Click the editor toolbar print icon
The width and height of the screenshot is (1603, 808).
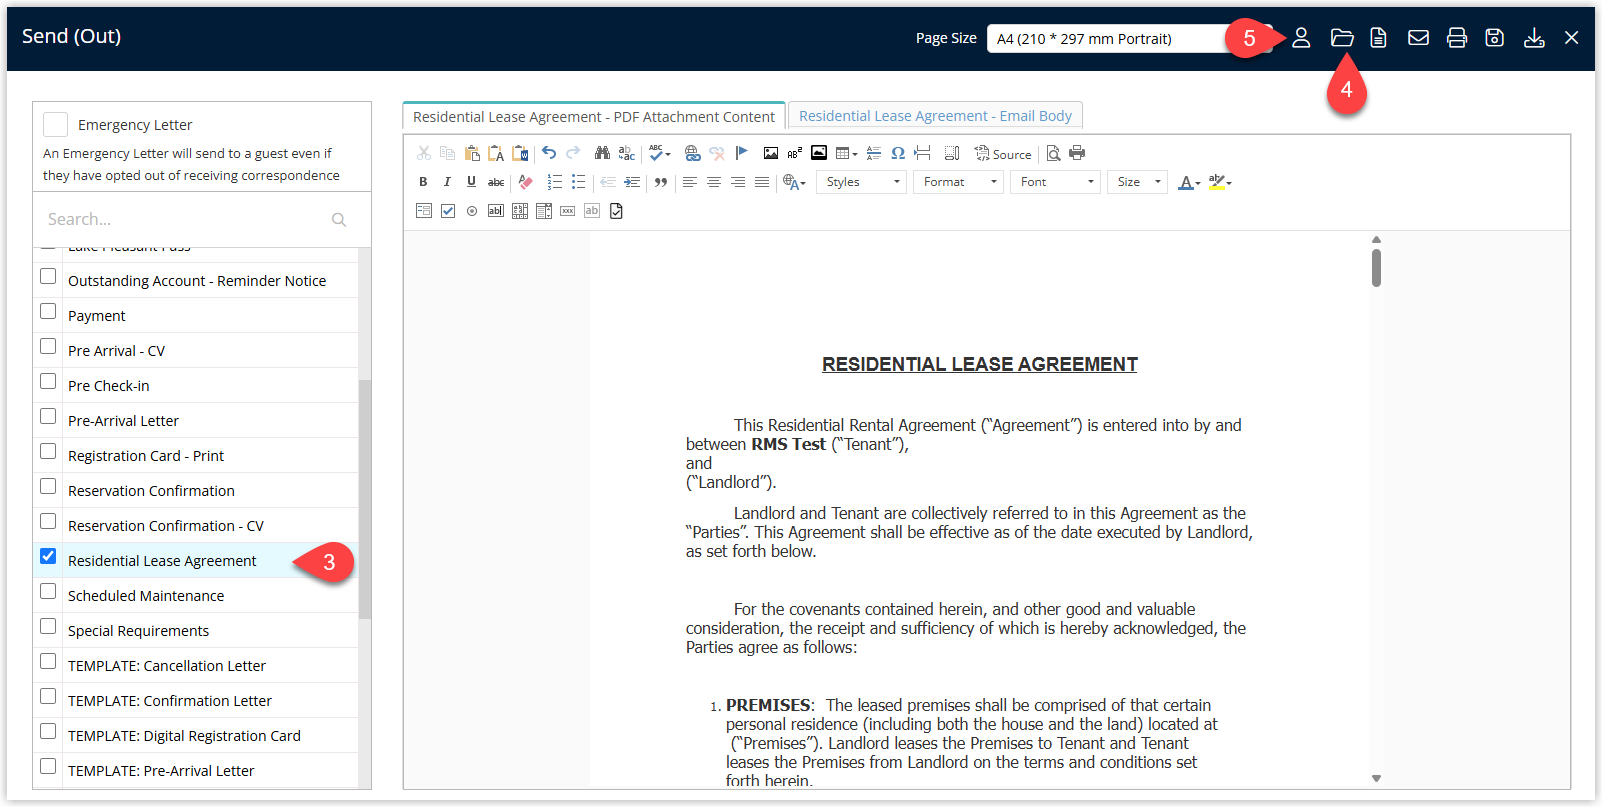(1077, 153)
